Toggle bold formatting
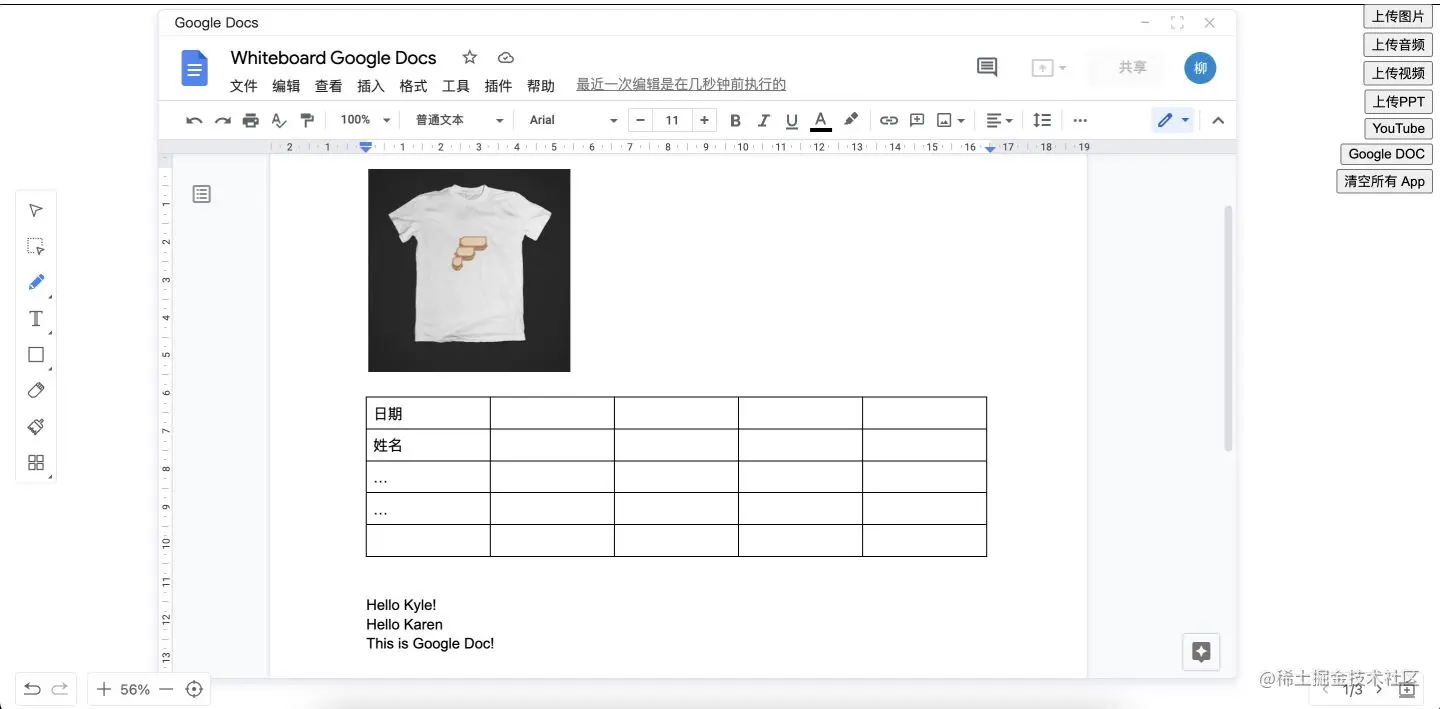Image resolution: width=1440 pixels, height=709 pixels. click(x=735, y=120)
